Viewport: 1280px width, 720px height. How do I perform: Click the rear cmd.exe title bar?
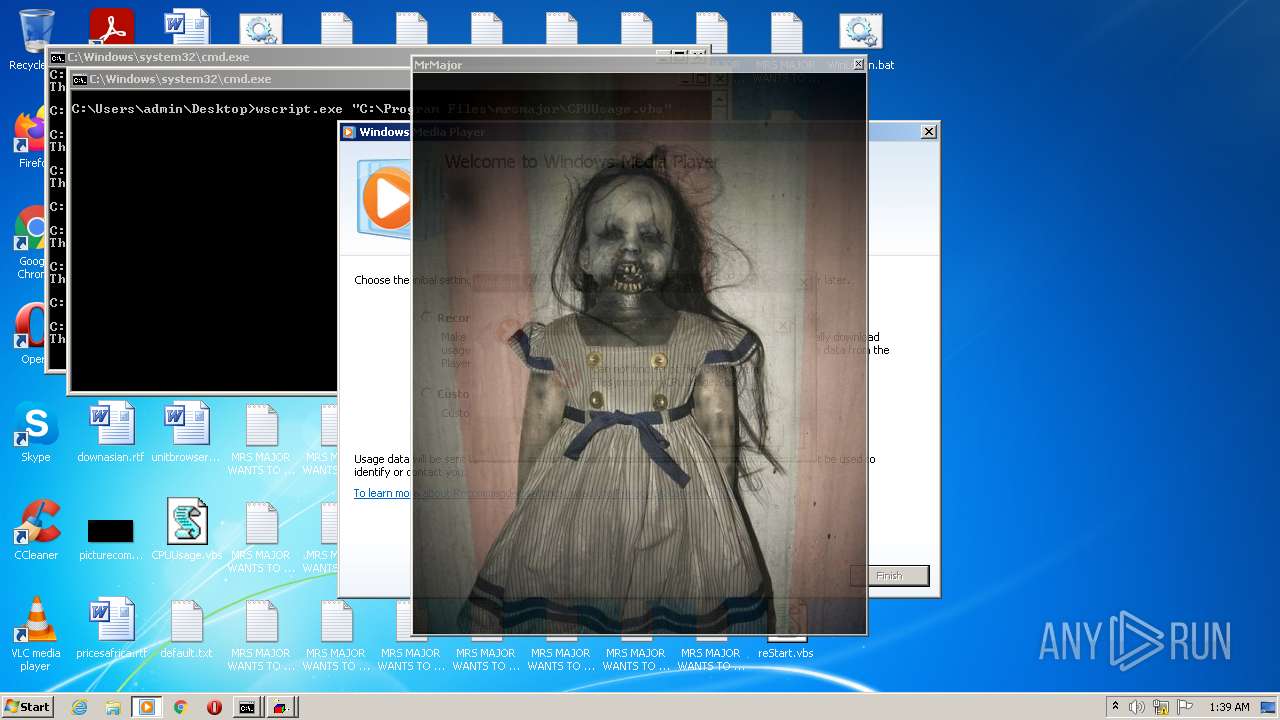(x=230, y=57)
